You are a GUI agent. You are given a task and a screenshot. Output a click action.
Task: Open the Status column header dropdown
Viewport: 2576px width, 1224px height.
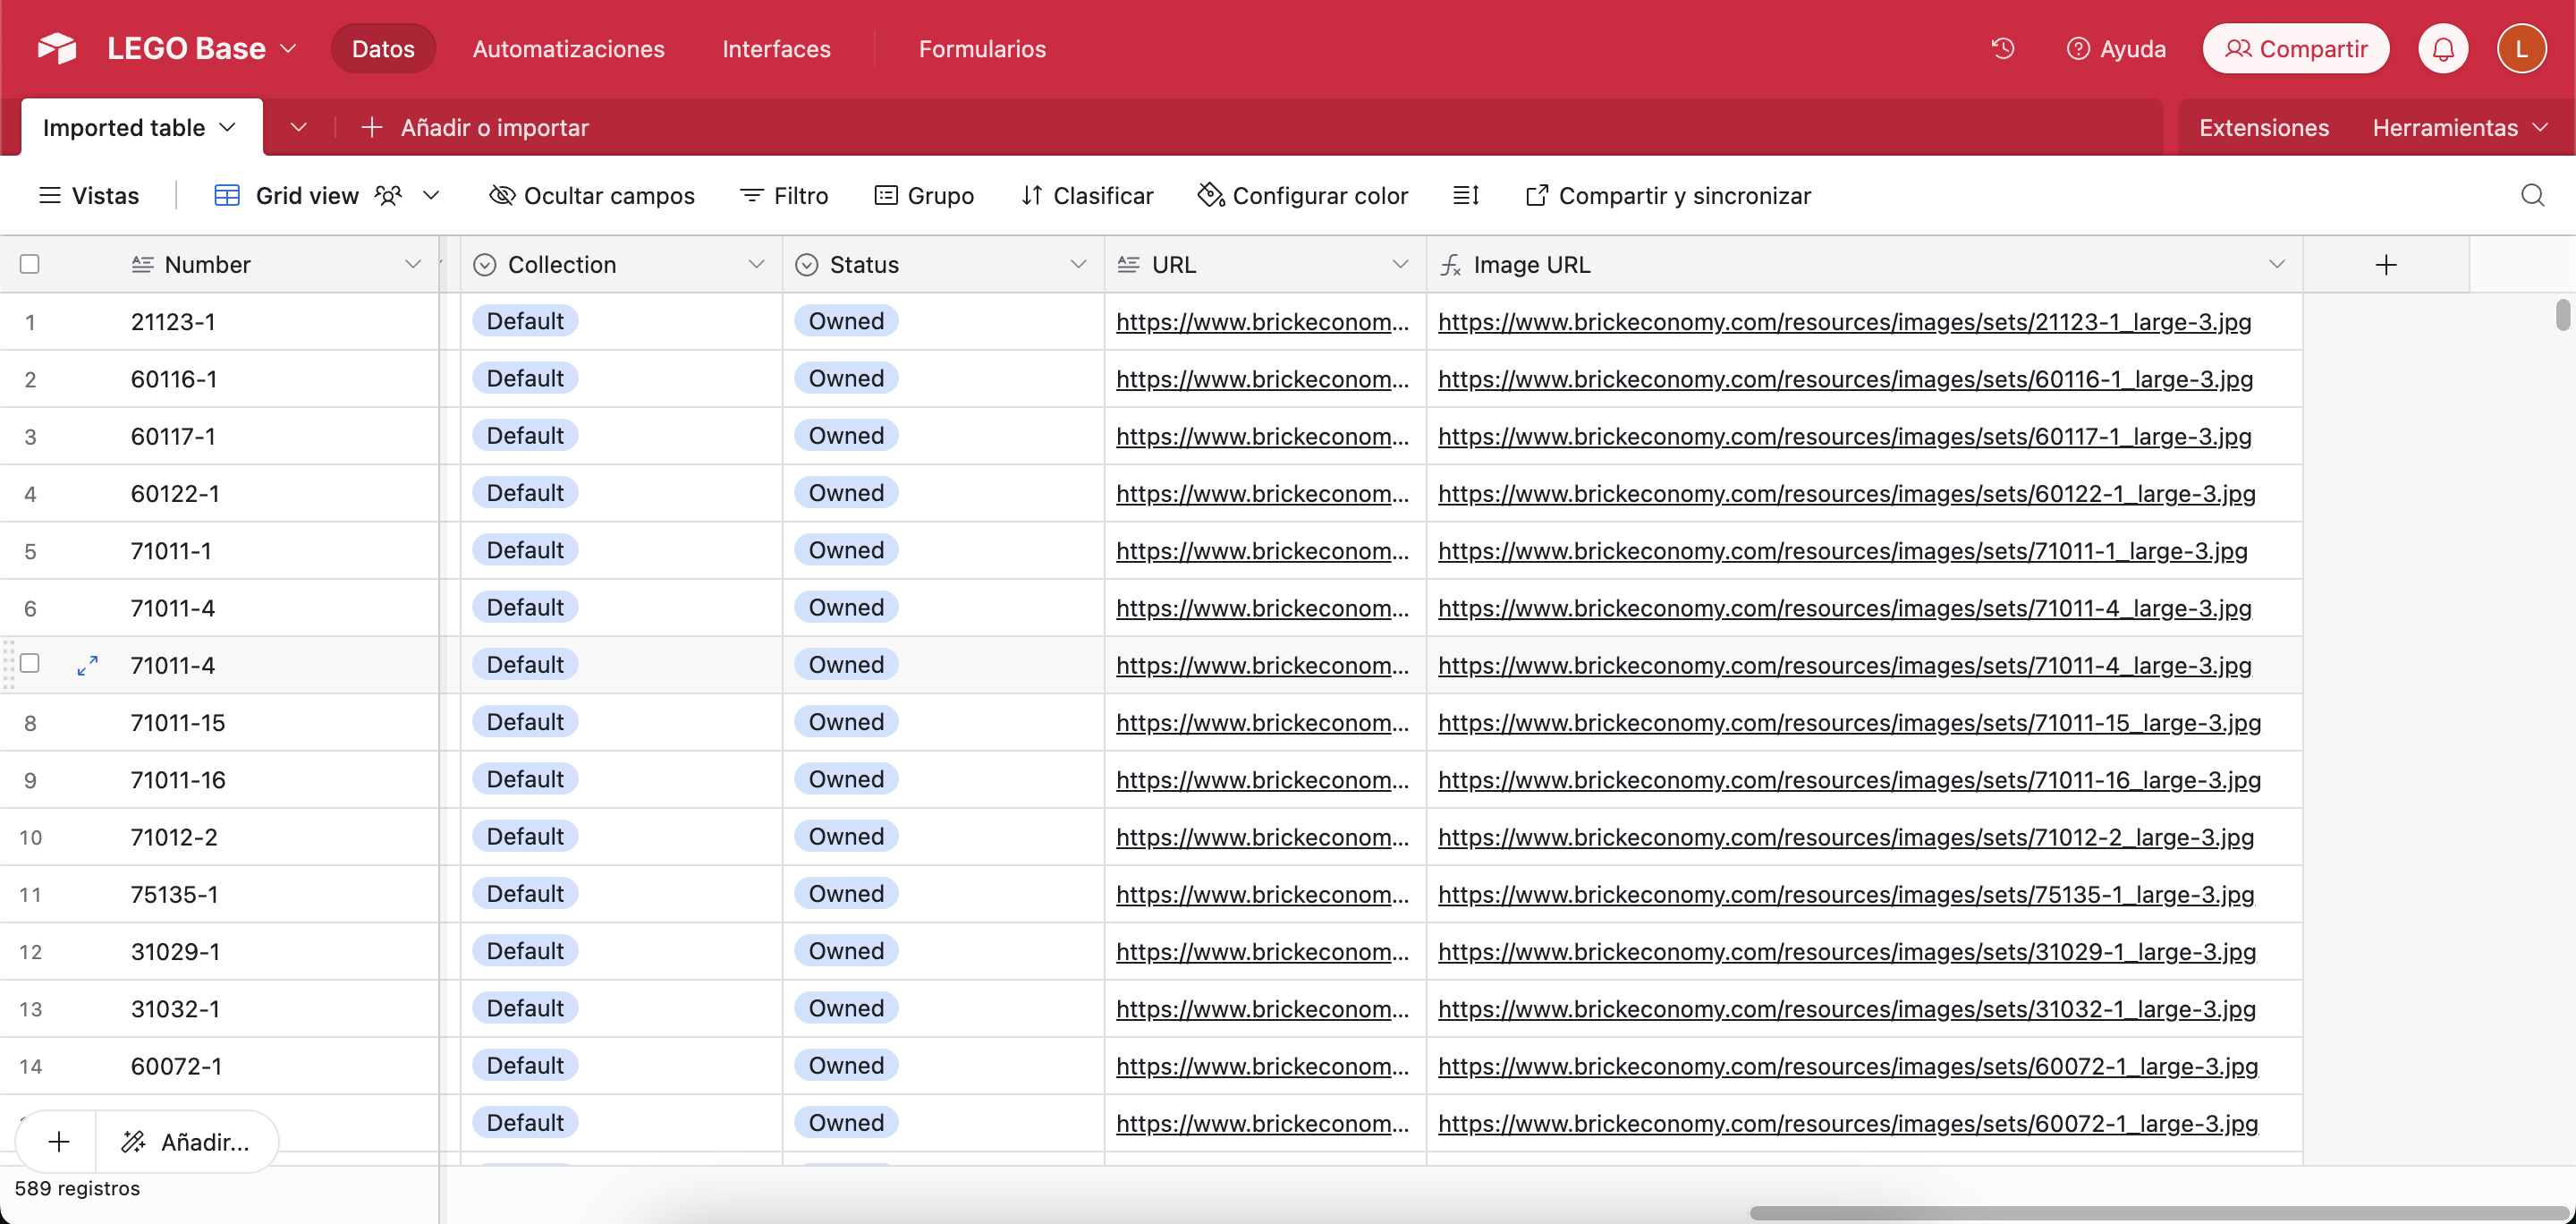[x=1078, y=264]
